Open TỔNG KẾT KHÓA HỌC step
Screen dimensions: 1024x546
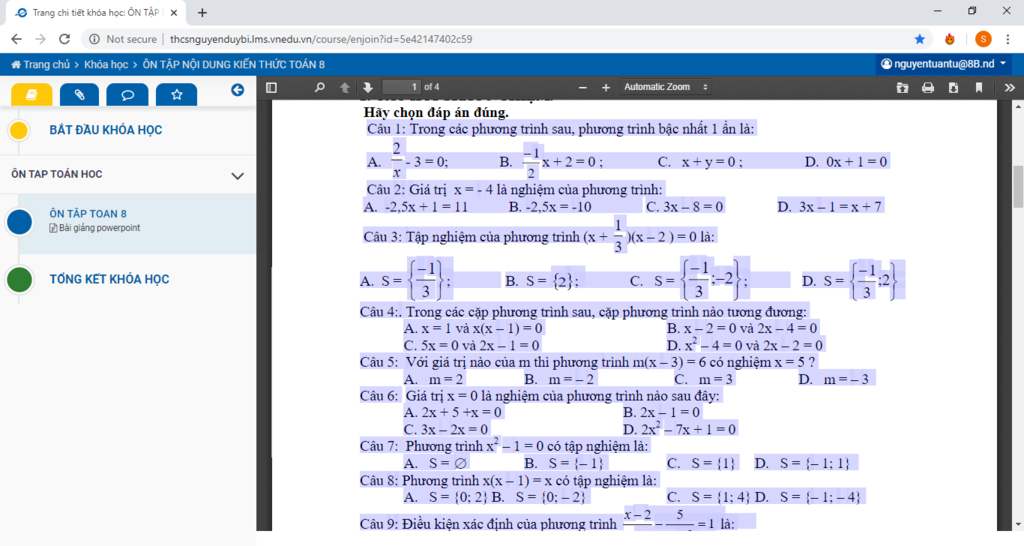point(109,279)
